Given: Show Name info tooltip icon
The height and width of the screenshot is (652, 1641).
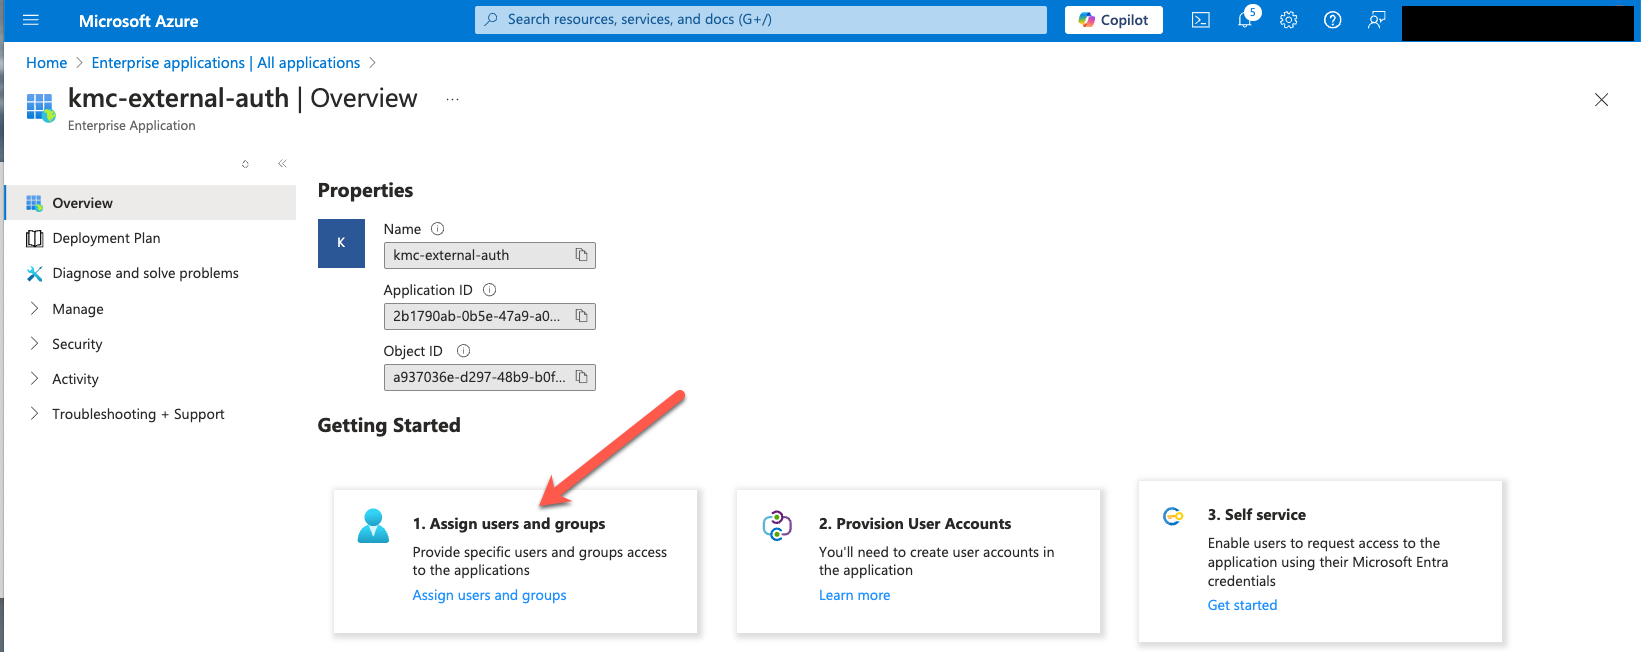Looking at the screenshot, I should (437, 229).
